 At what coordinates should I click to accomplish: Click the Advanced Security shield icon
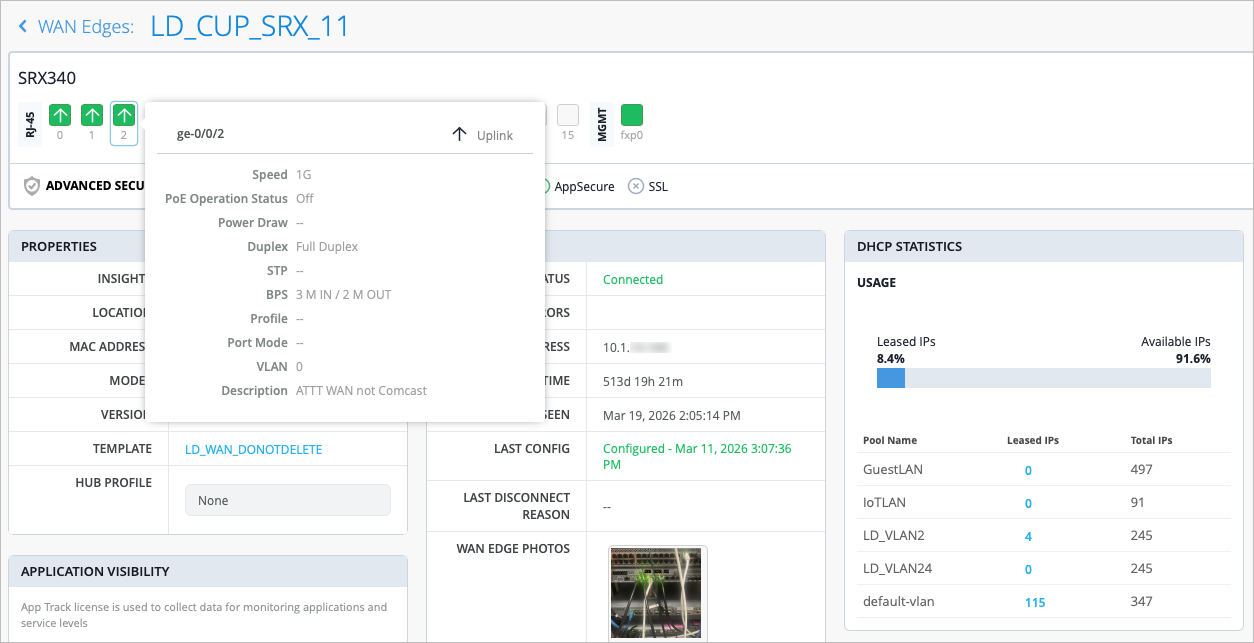point(32,186)
